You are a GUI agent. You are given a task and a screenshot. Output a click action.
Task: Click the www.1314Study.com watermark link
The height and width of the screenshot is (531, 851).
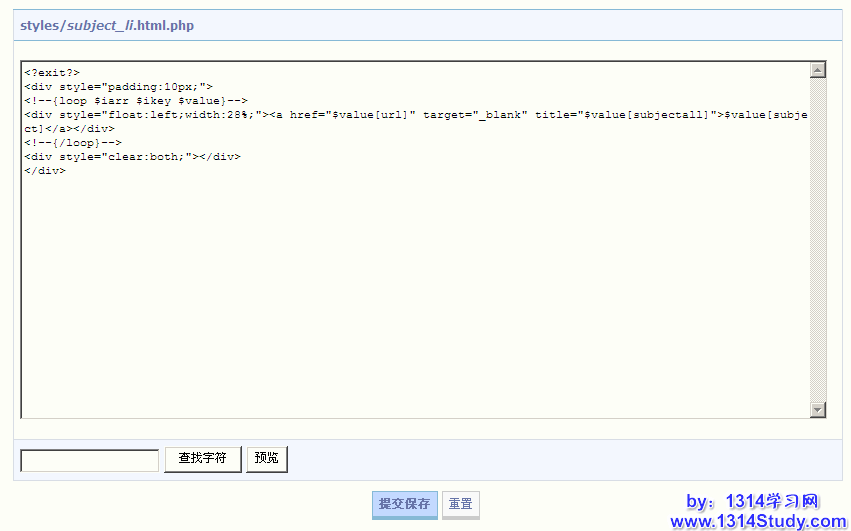click(x=757, y=521)
